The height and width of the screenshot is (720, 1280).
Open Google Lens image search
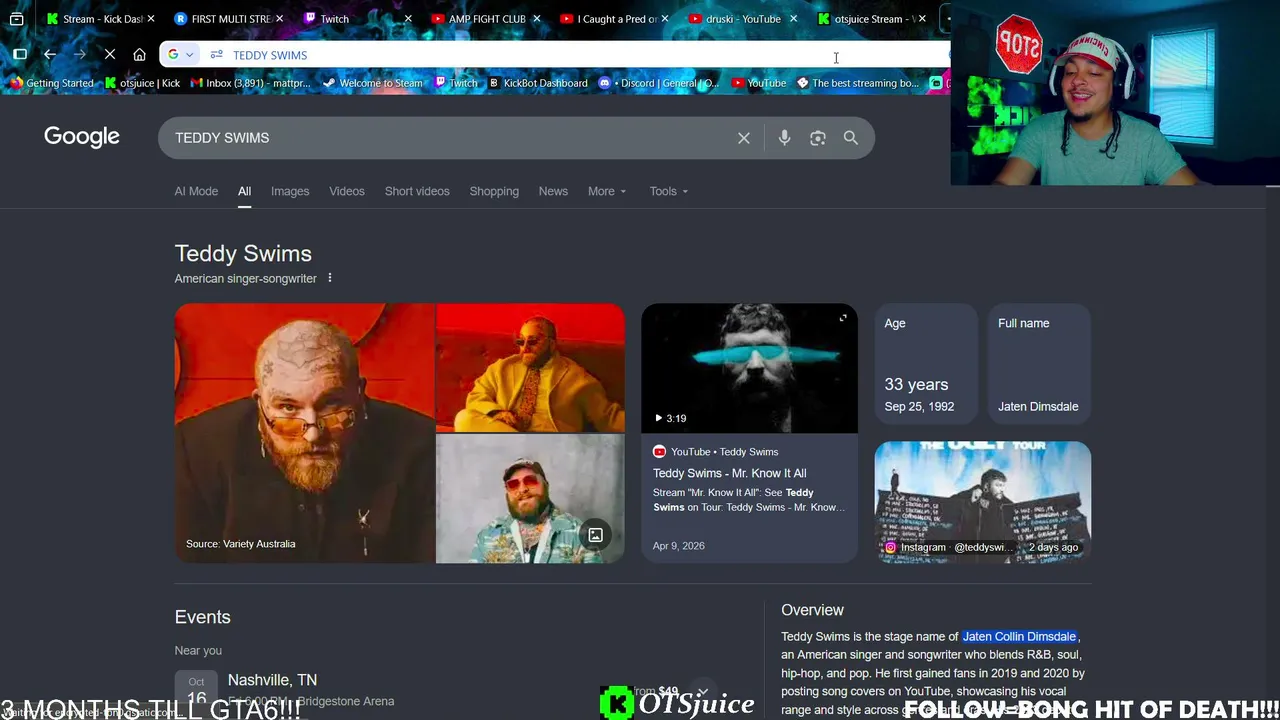(818, 138)
